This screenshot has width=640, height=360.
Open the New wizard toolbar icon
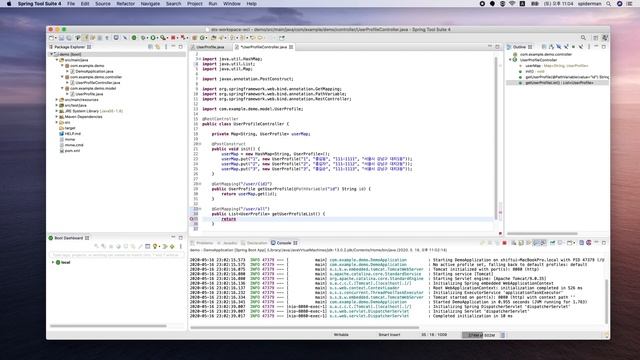point(51,38)
